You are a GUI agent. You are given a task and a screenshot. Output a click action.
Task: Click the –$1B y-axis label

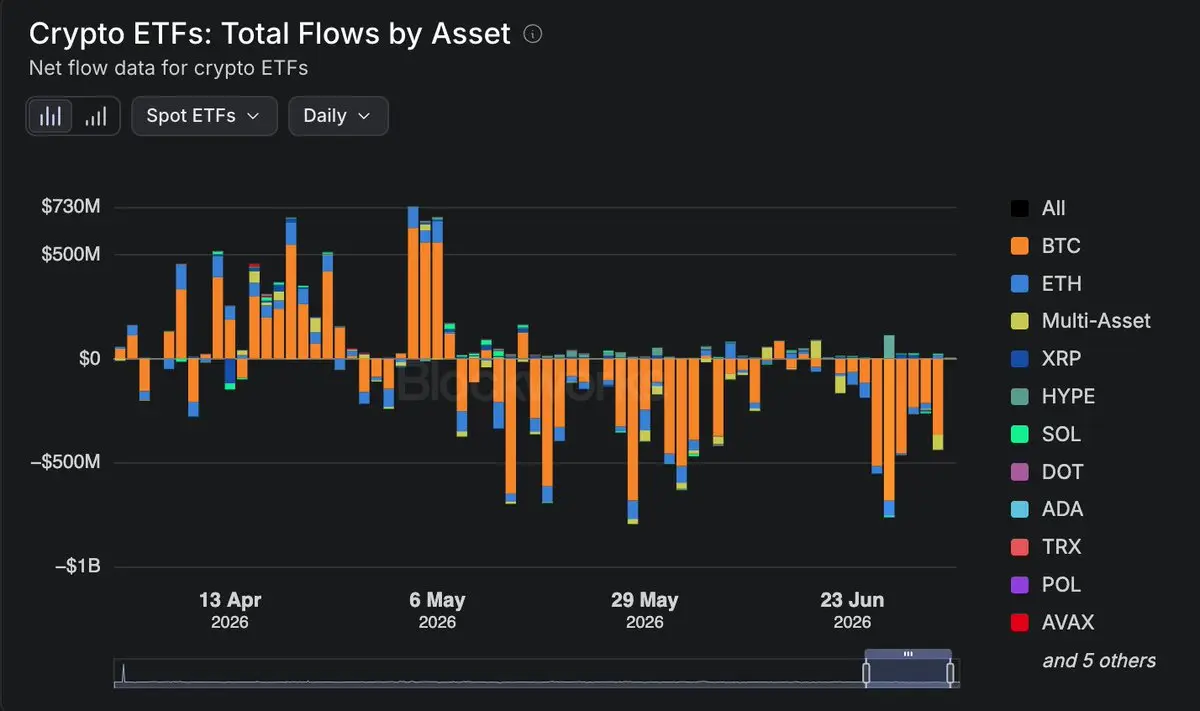76,567
